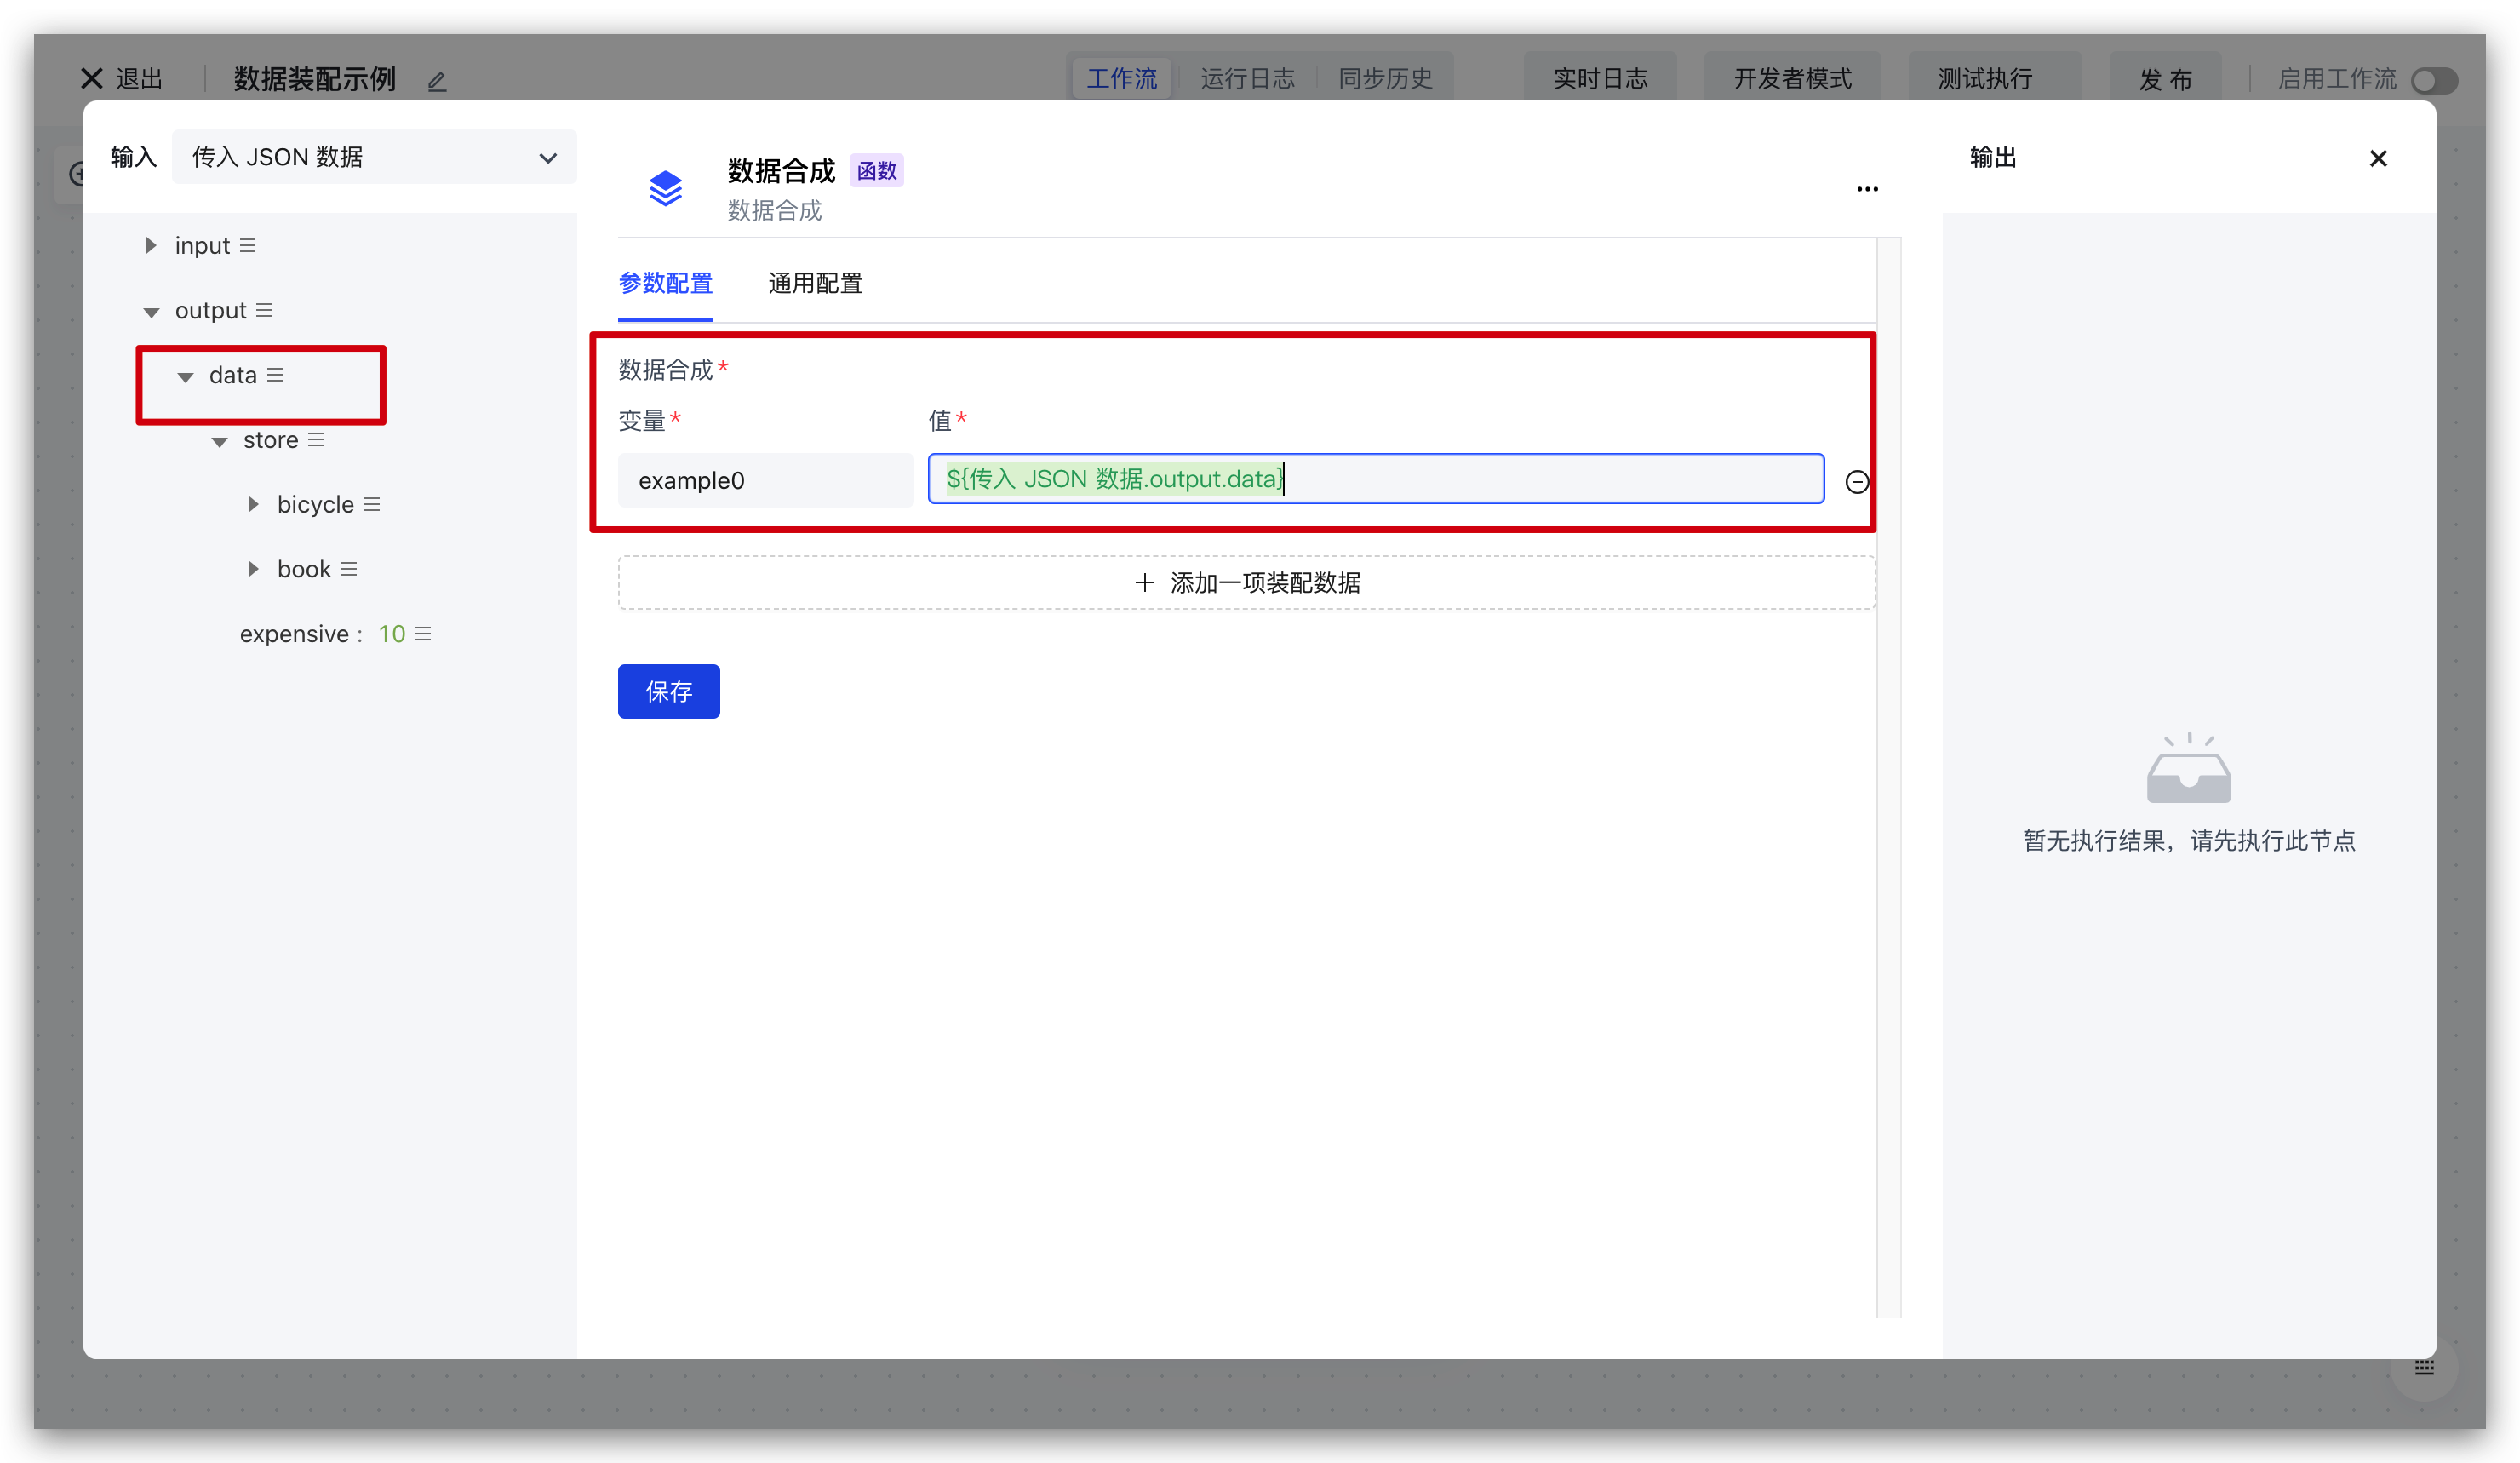This screenshot has height=1463, width=2520.
Task: Close the node configuration dialog
Action: [x=2378, y=159]
